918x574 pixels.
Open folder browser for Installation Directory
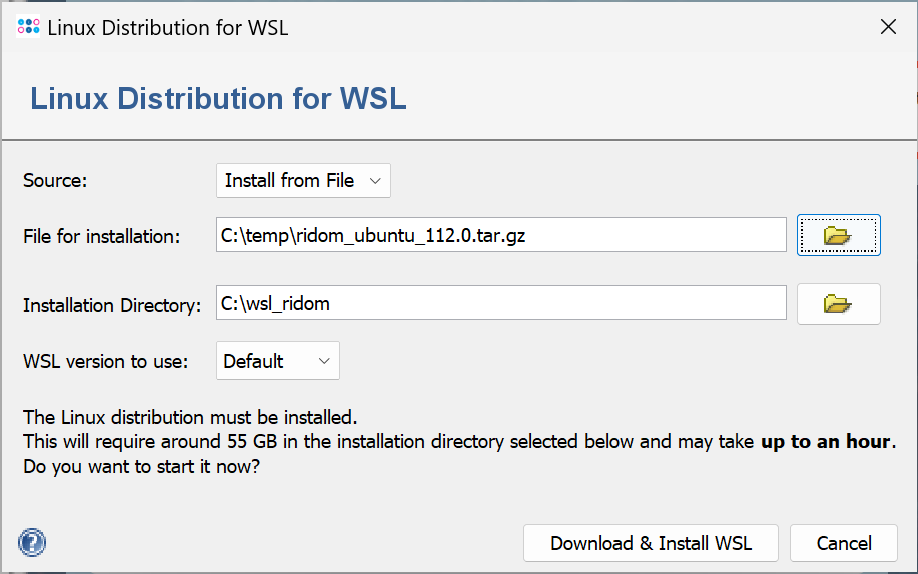[838, 303]
